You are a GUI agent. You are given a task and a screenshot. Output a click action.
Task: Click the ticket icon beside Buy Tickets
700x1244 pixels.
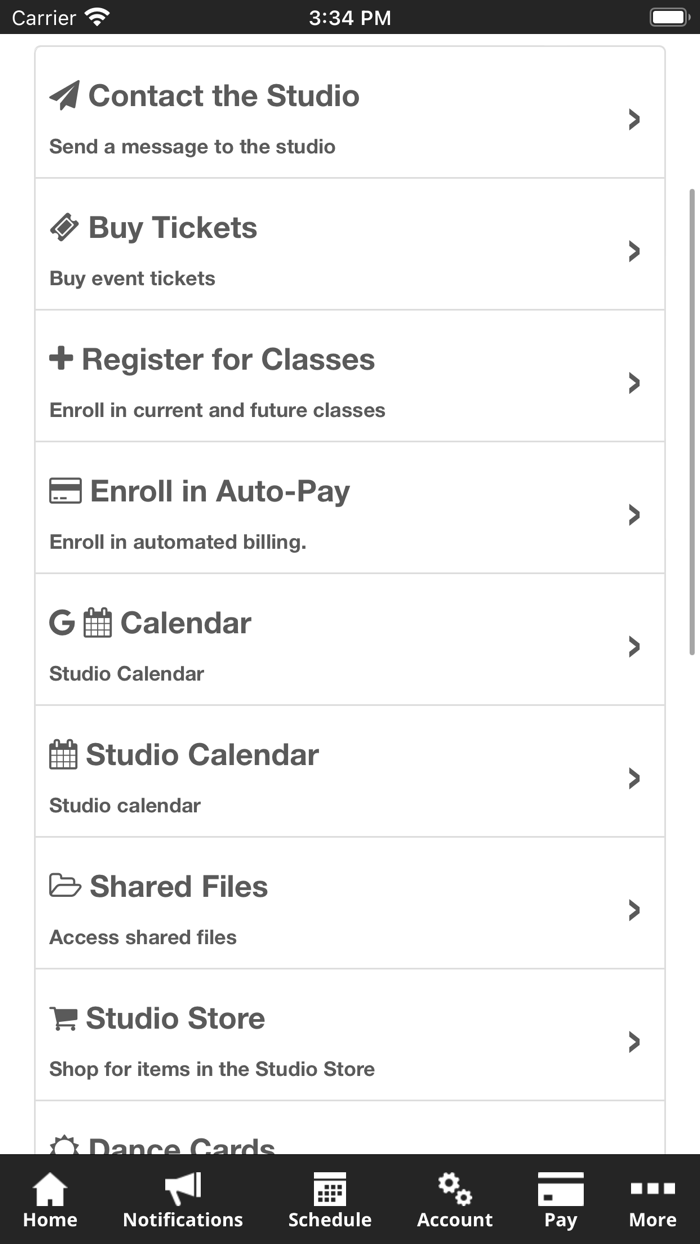(x=64, y=228)
